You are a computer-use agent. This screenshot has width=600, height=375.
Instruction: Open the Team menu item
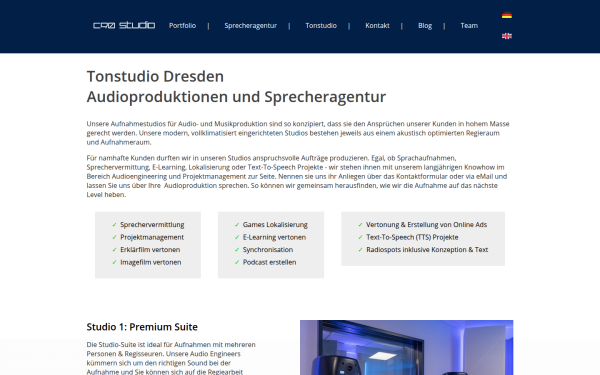469,26
